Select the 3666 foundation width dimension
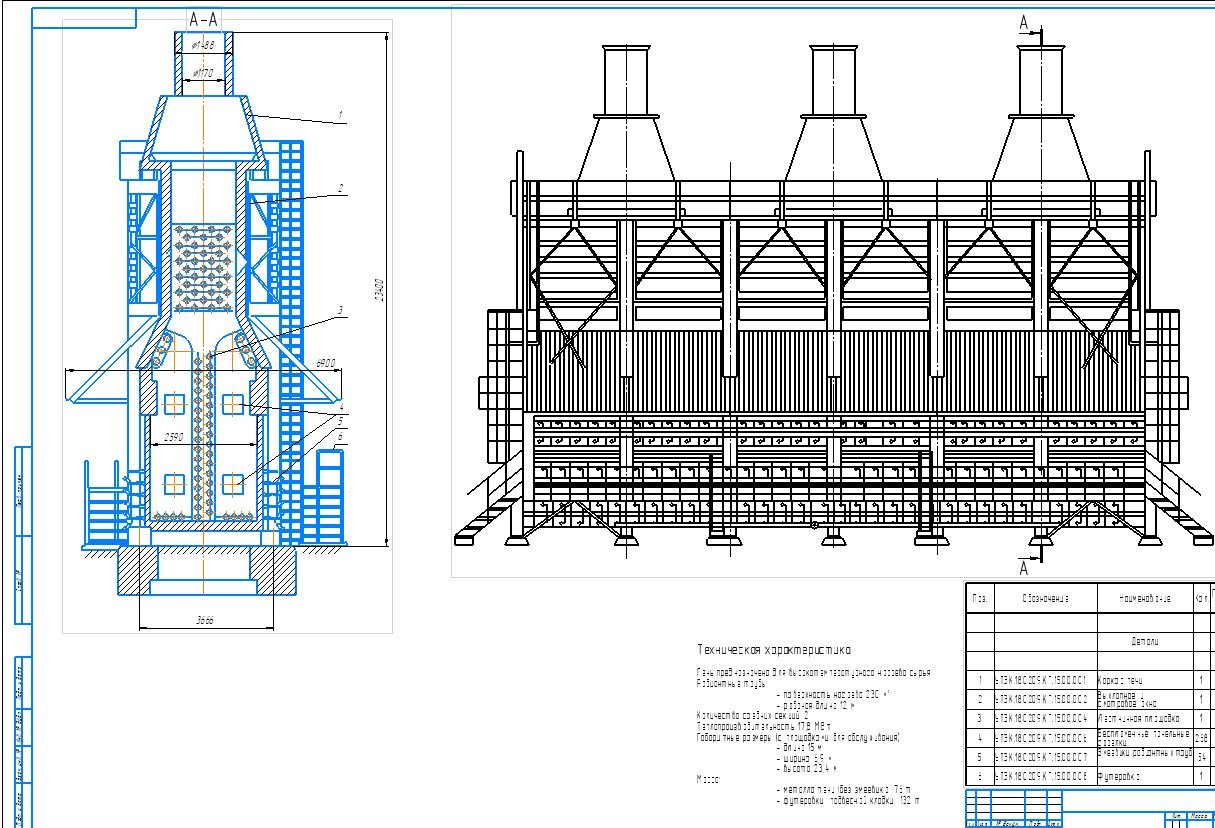This screenshot has height=828, width=1215. point(205,621)
